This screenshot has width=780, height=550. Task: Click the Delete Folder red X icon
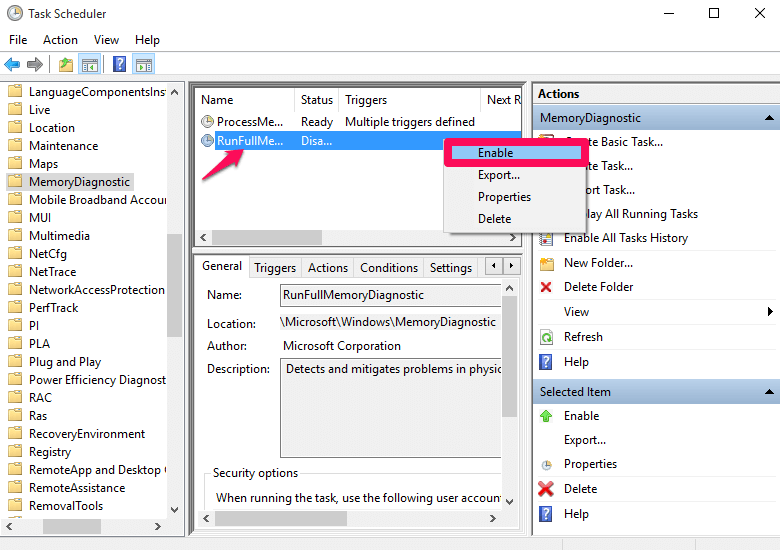[546, 287]
